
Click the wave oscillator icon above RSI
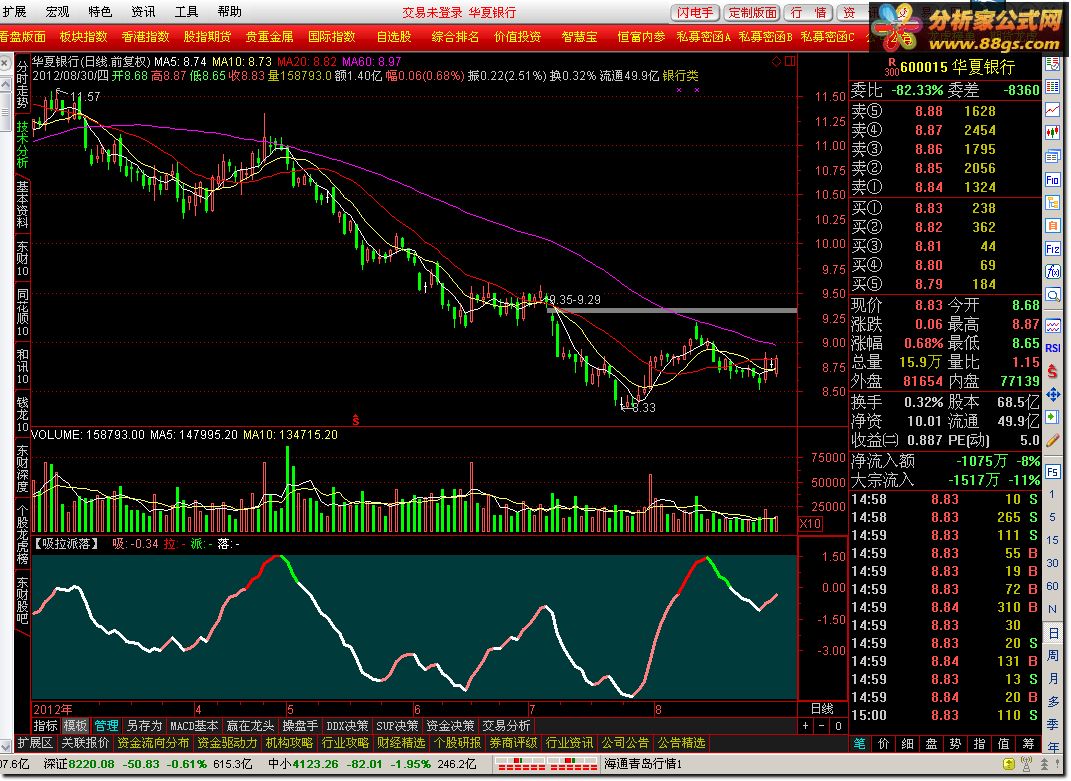coord(1053,326)
